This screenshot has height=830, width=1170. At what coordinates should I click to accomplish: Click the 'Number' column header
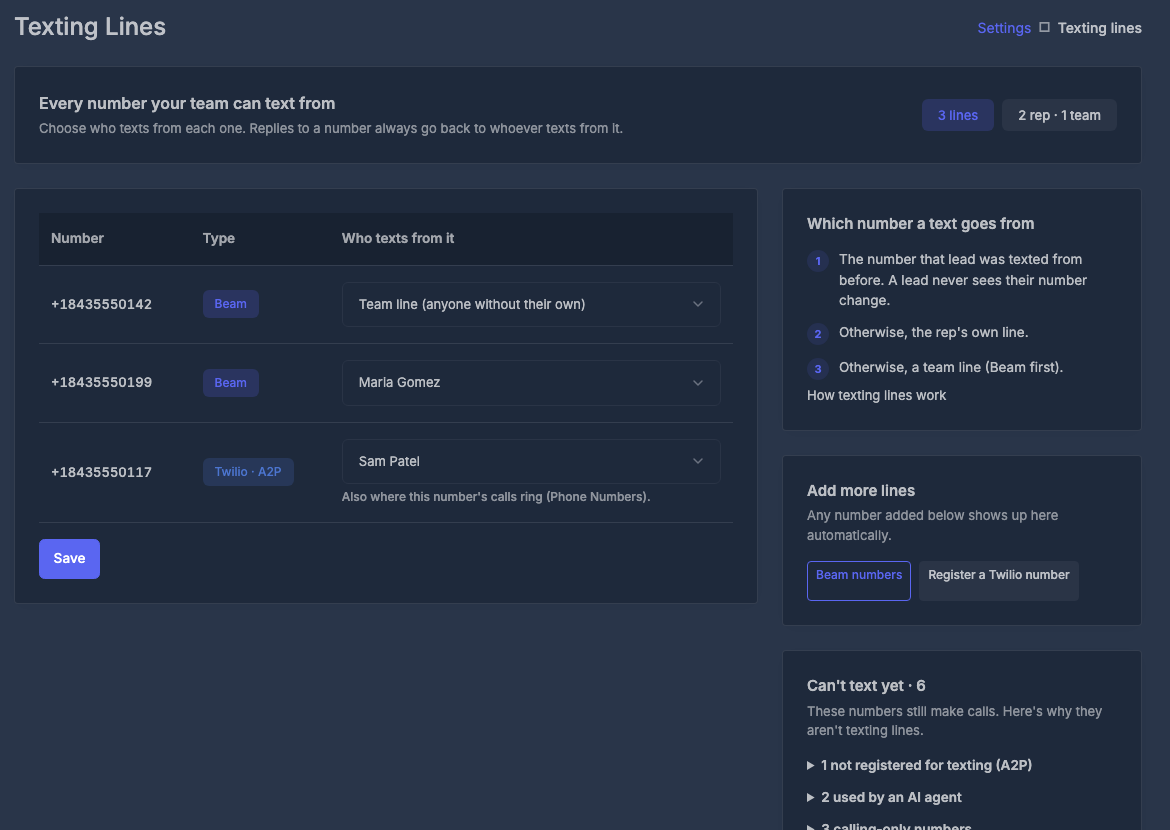pyautogui.click(x=78, y=238)
